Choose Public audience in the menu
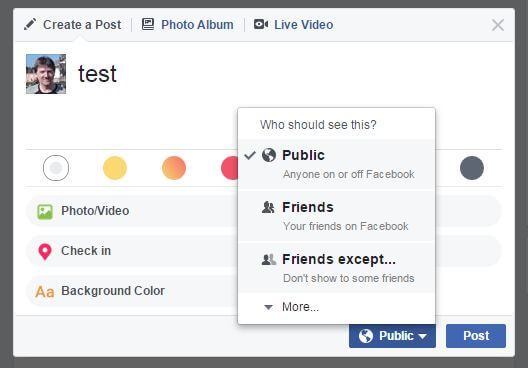 (336, 164)
